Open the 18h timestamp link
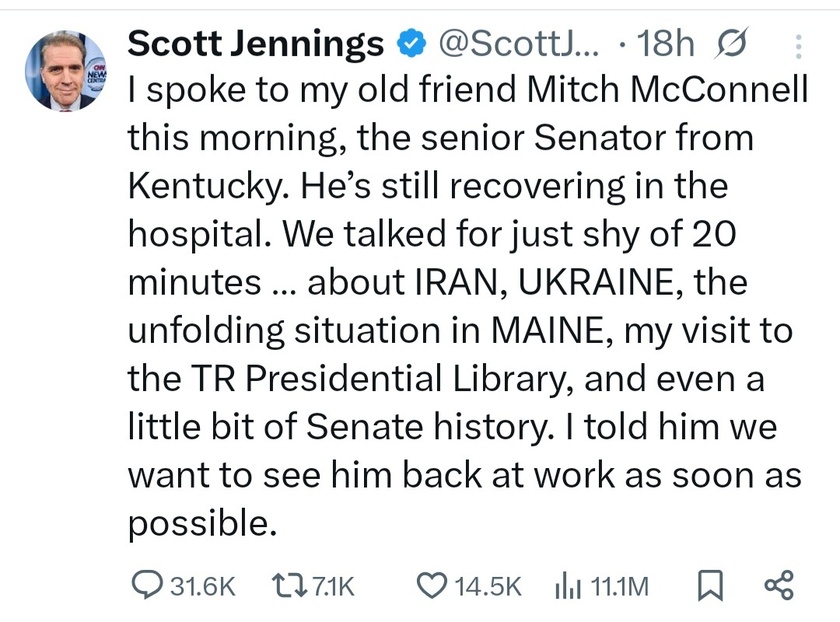This screenshot has width=840, height=622. 665,43
